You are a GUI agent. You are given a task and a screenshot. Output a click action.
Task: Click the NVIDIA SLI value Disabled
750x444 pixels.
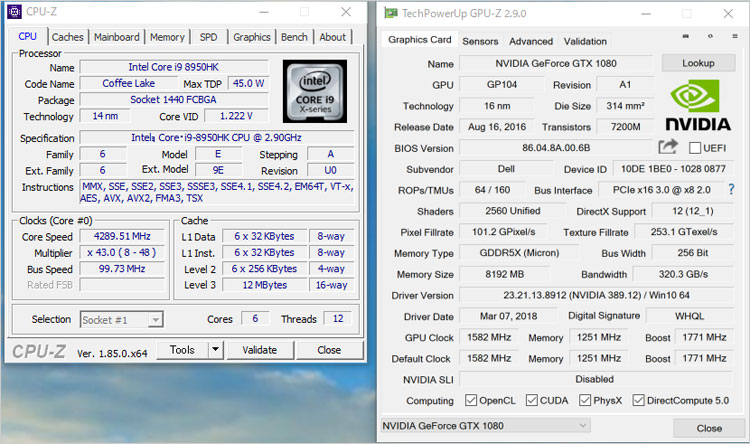click(x=596, y=379)
